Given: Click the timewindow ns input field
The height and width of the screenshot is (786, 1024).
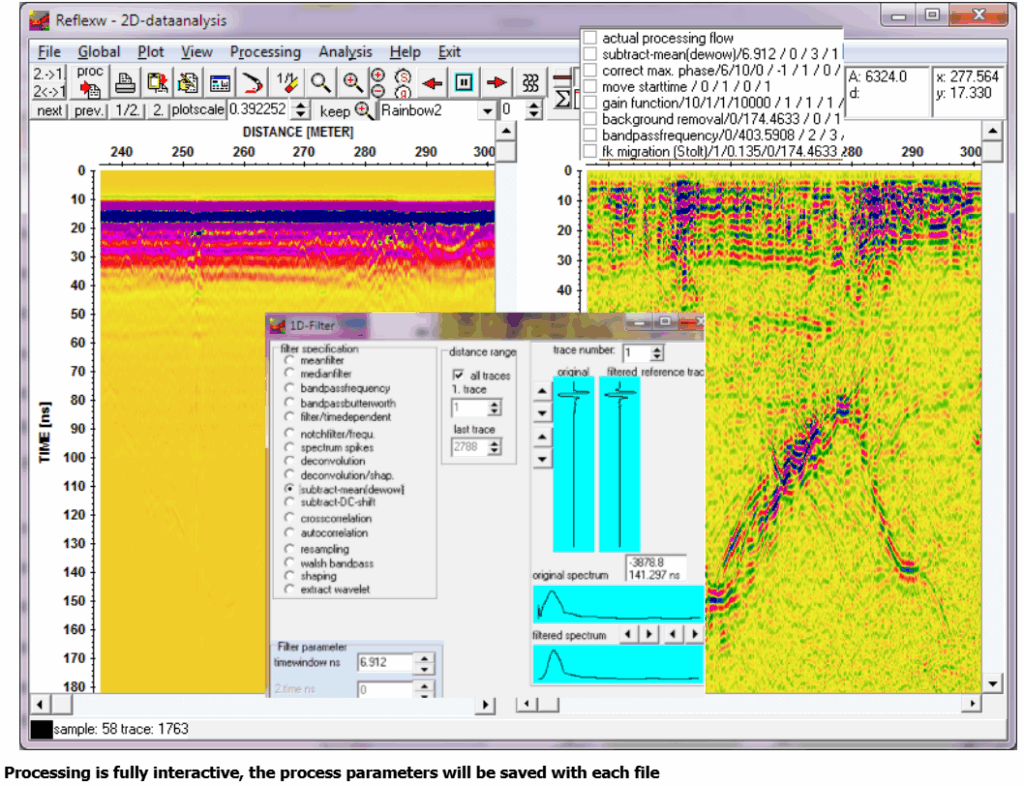Looking at the screenshot, I should (x=385, y=663).
